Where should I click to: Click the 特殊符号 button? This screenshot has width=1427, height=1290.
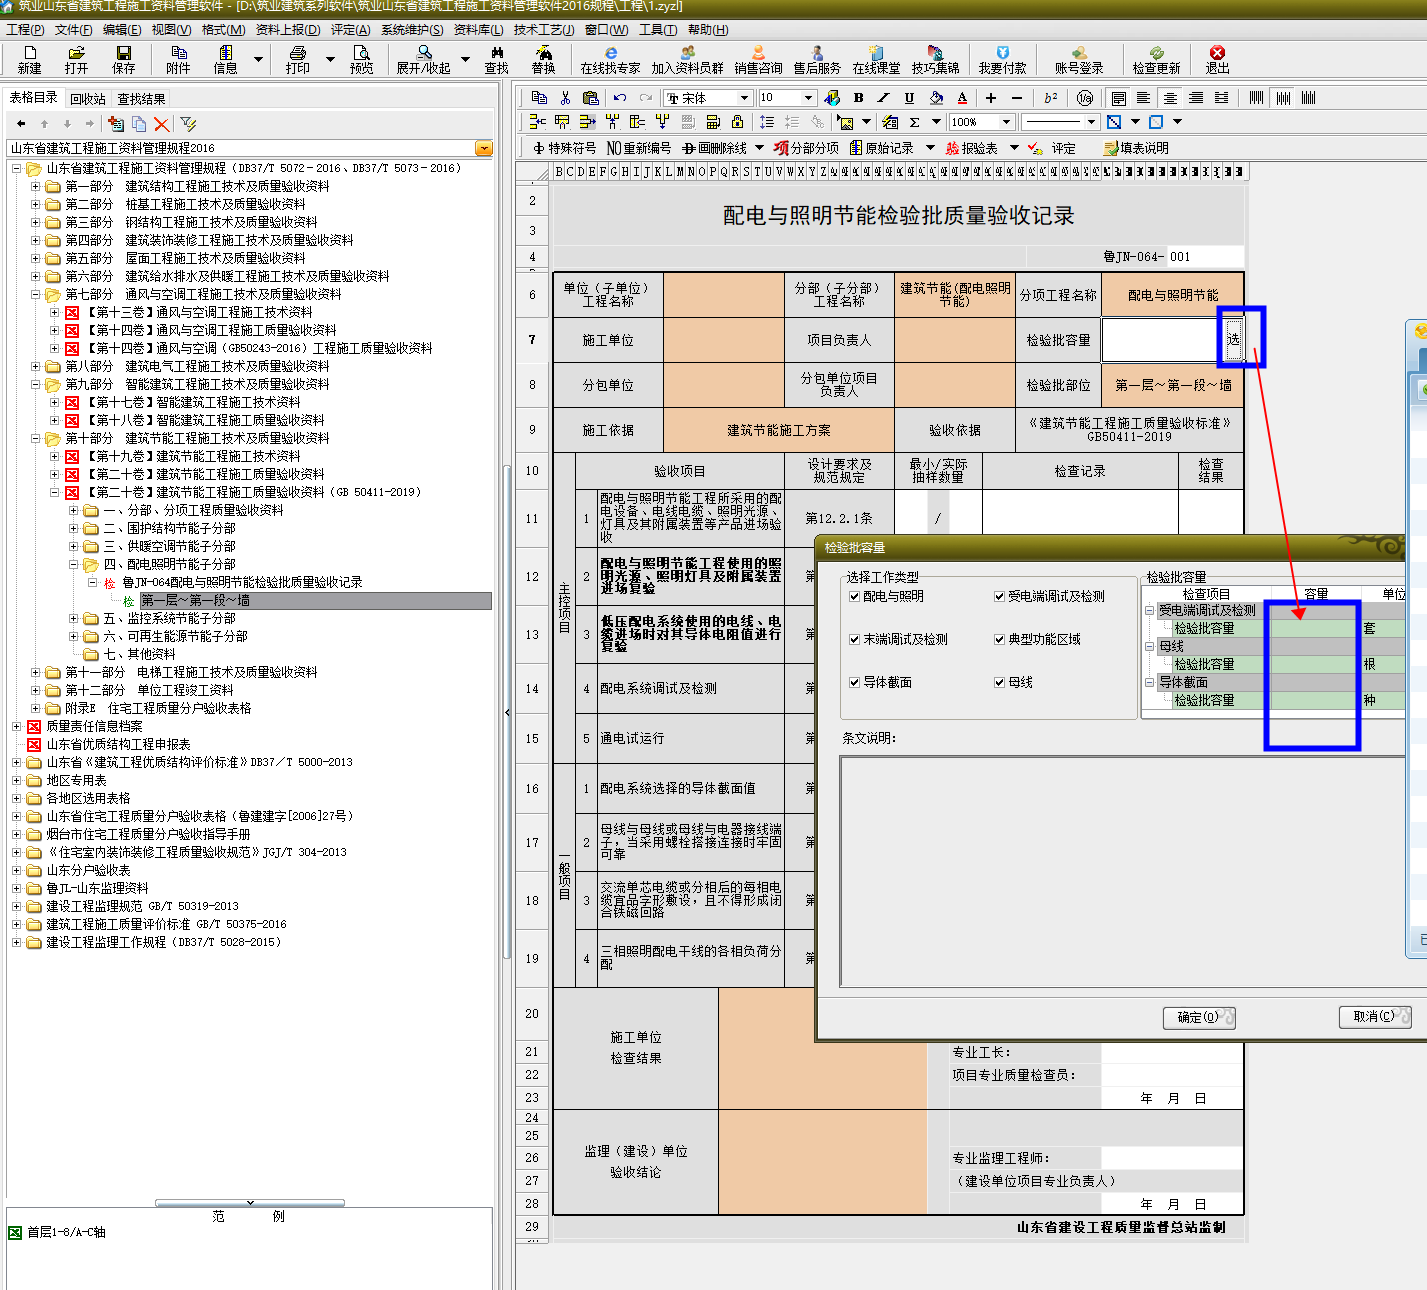pyautogui.click(x=565, y=148)
